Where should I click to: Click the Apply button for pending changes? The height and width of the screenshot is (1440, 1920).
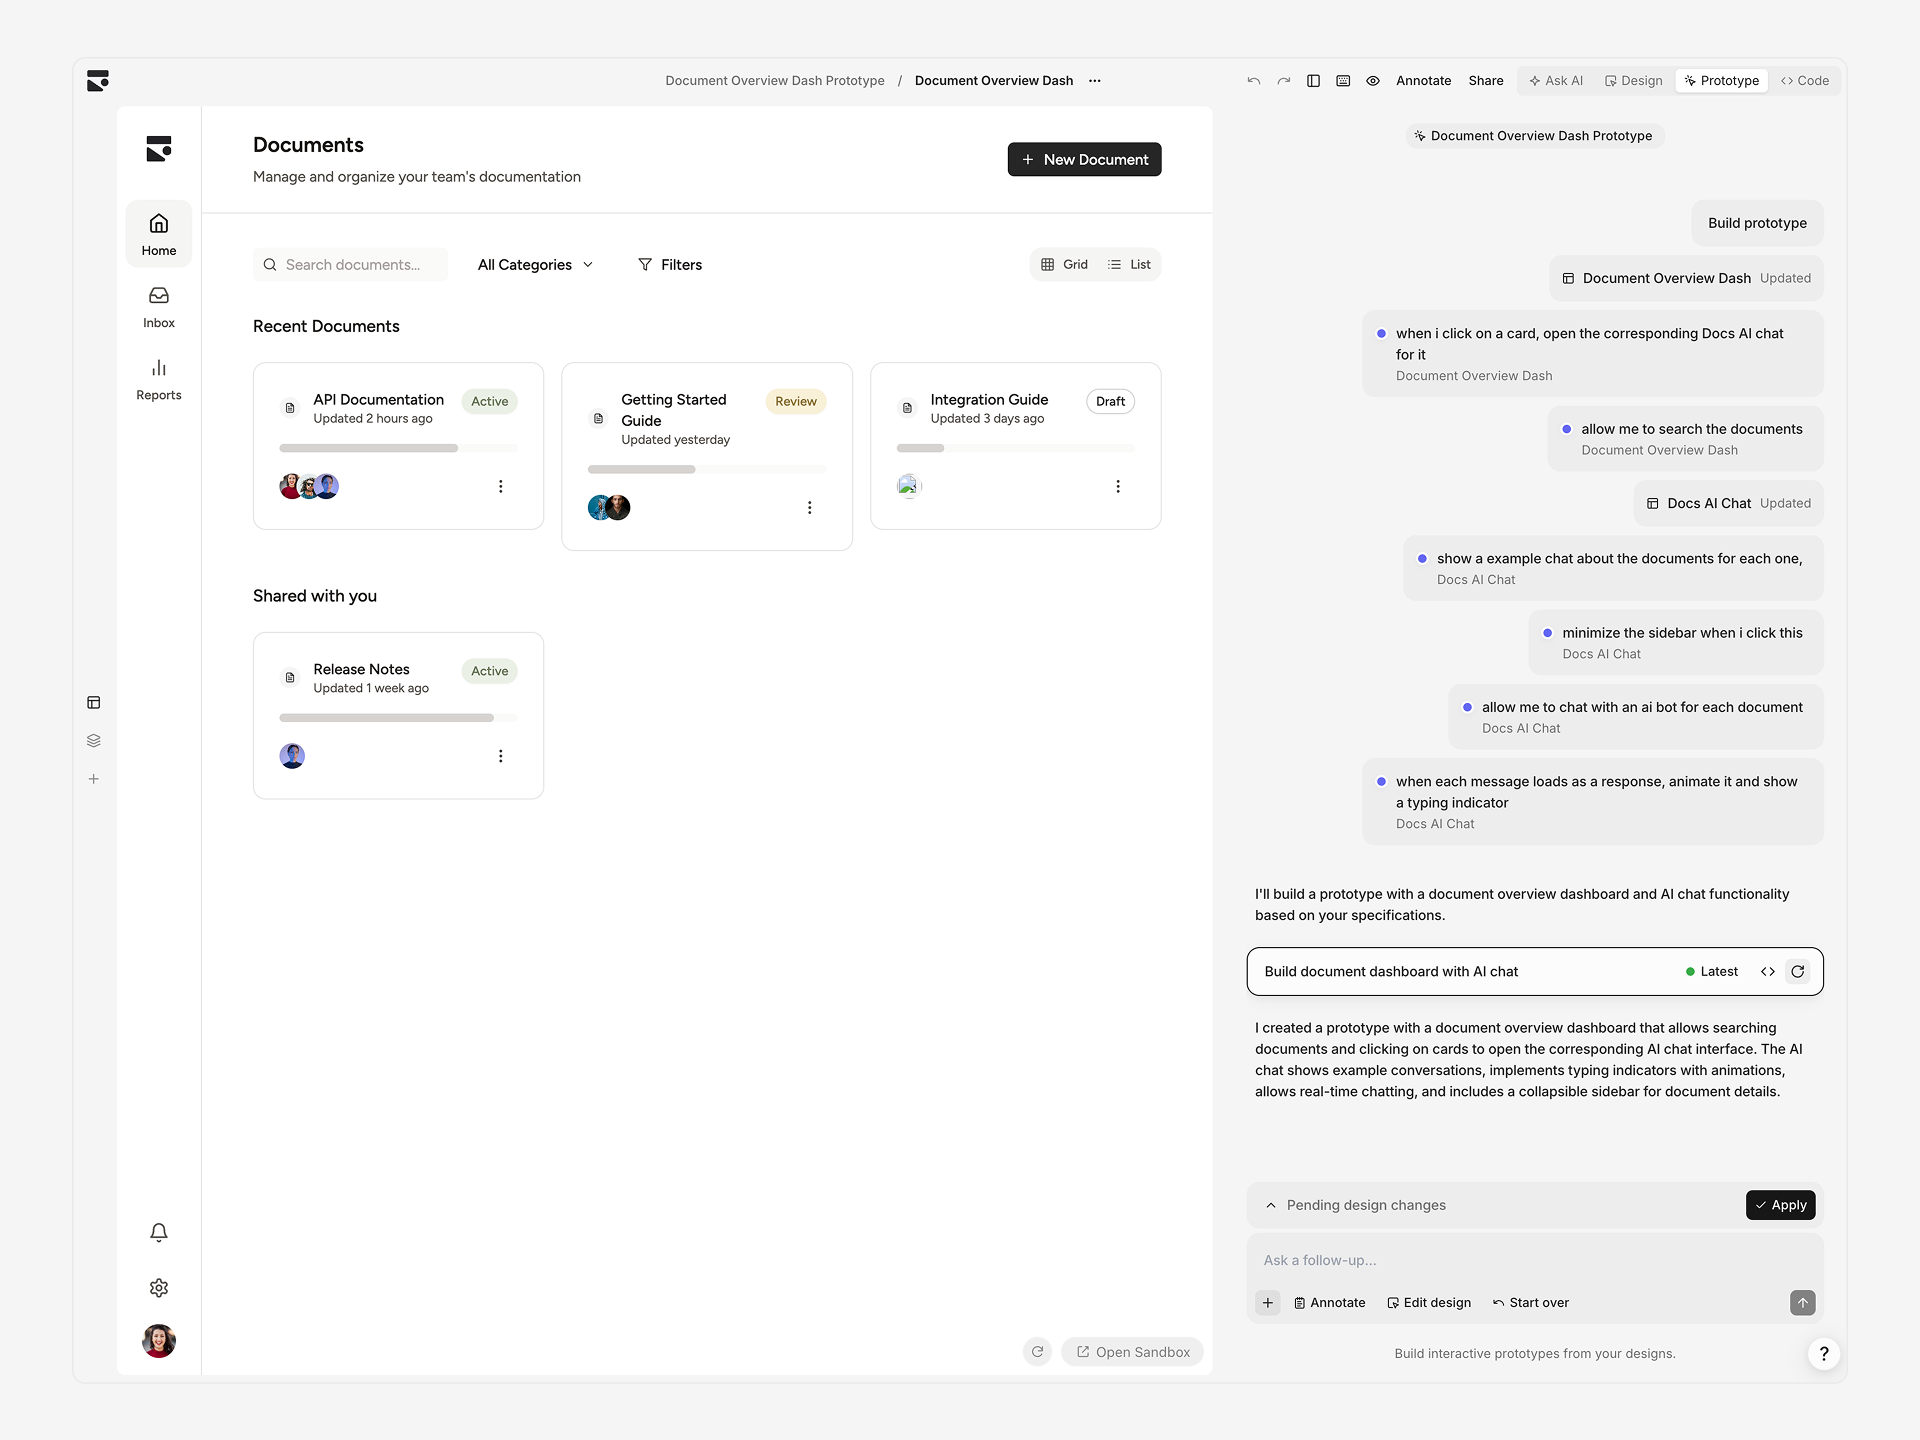point(1781,1205)
